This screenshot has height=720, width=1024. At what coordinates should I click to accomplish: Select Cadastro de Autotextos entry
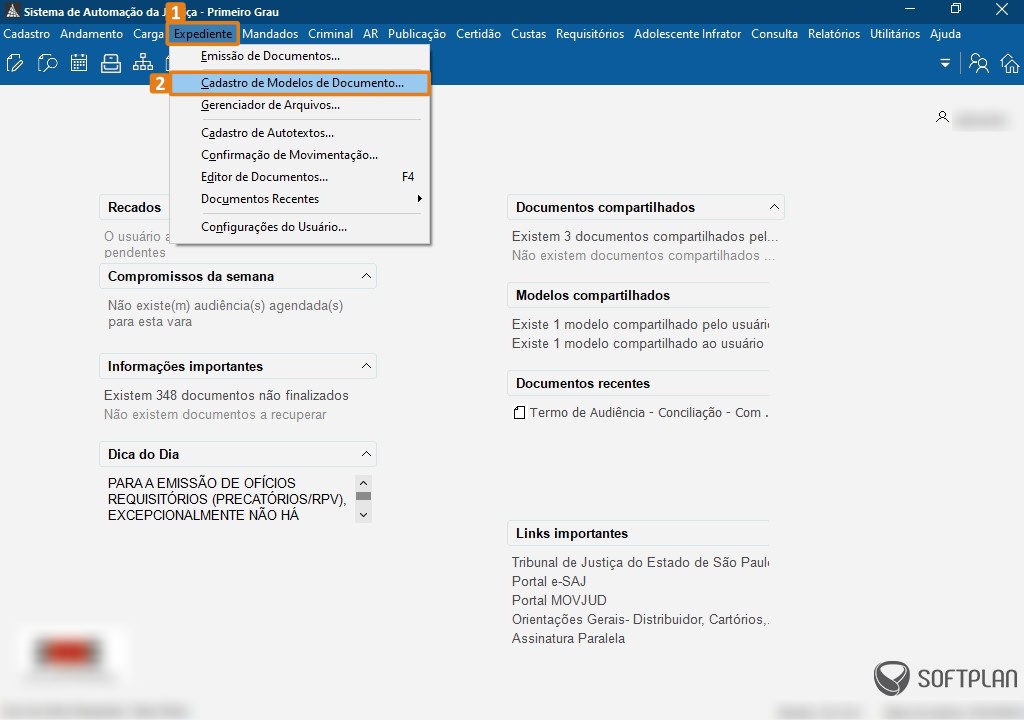tap(300, 133)
